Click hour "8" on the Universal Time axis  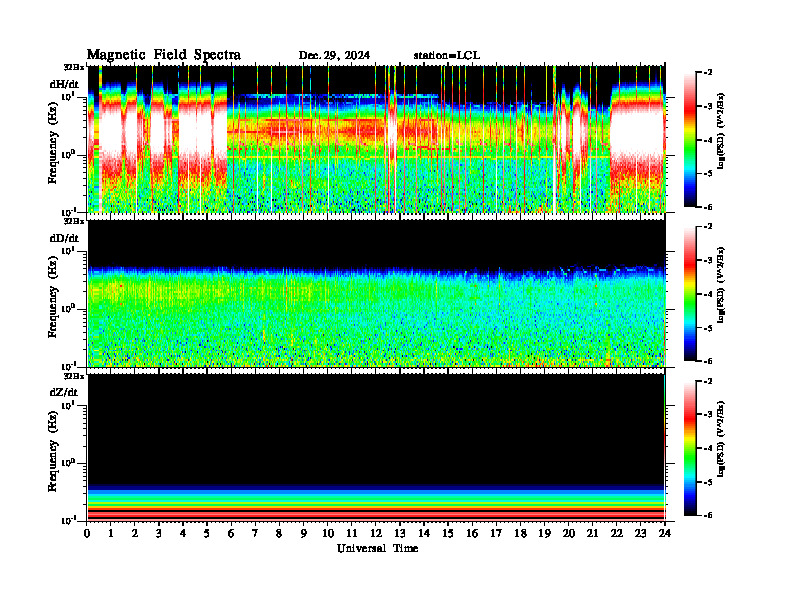coord(279,533)
